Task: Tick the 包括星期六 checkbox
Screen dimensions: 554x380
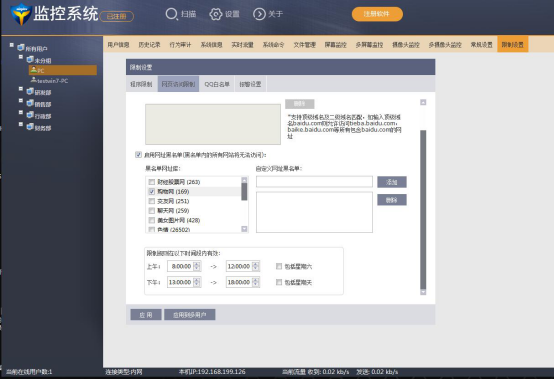Action: (279, 266)
